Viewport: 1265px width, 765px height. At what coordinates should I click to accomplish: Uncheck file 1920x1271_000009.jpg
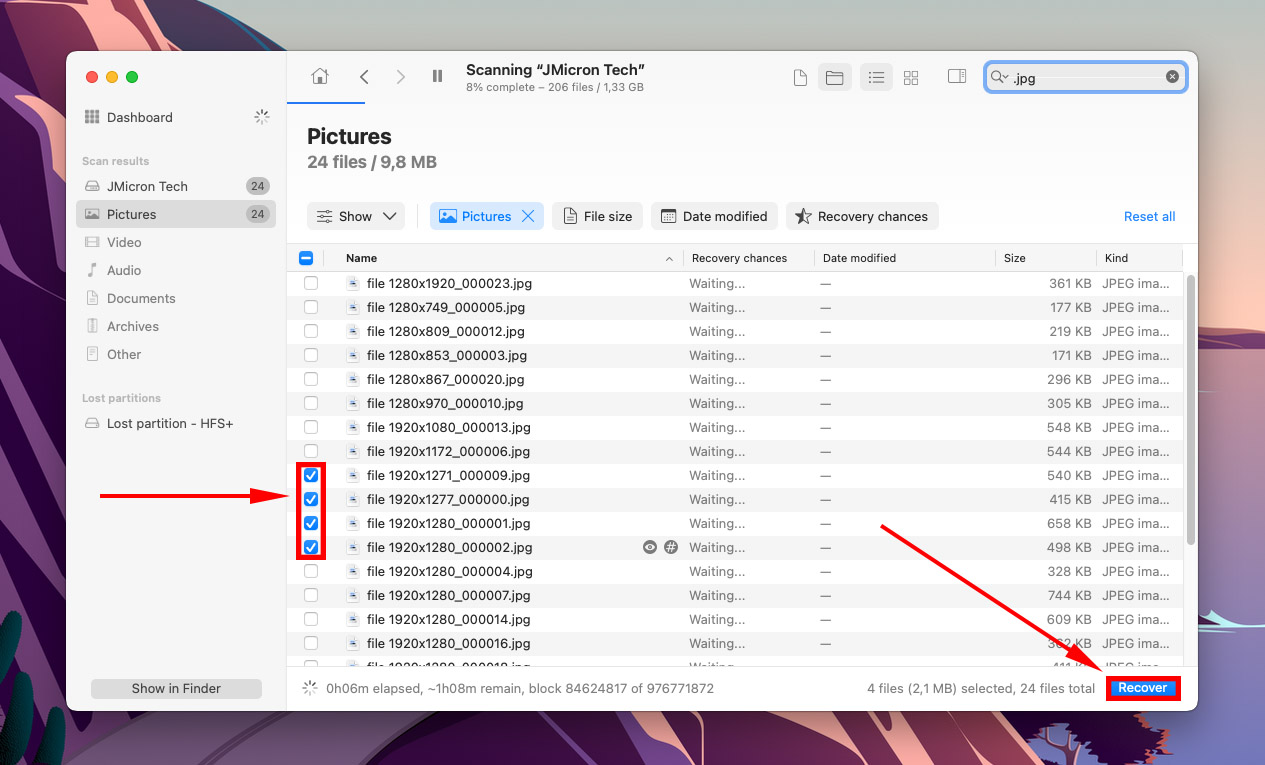pyautogui.click(x=311, y=475)
